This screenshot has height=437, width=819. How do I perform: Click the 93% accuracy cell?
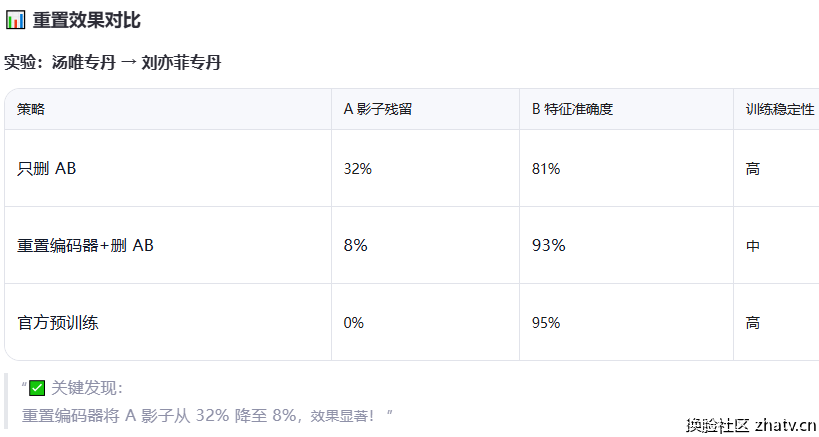click(548, 245)
